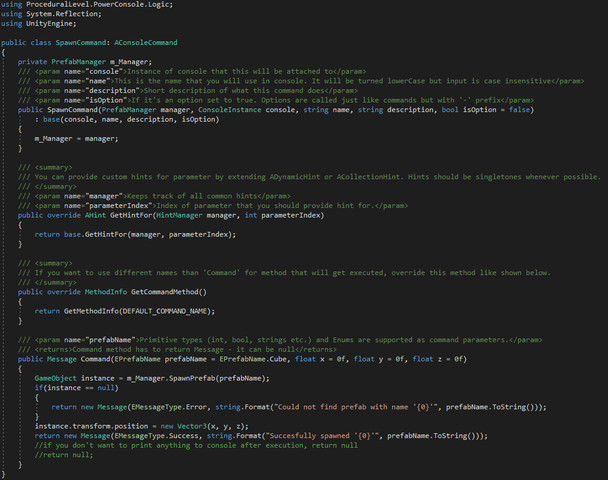
Task: Click the comment with param name="prefabName"
Action: 280,340
